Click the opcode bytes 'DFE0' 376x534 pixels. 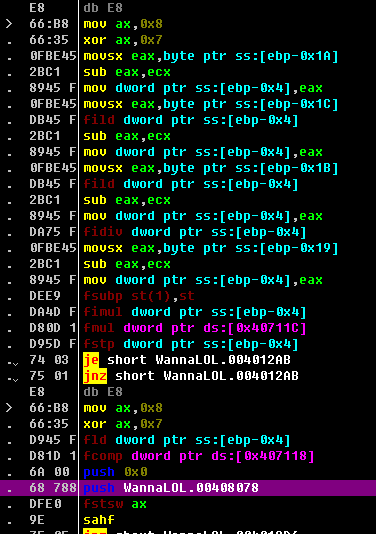45,504
